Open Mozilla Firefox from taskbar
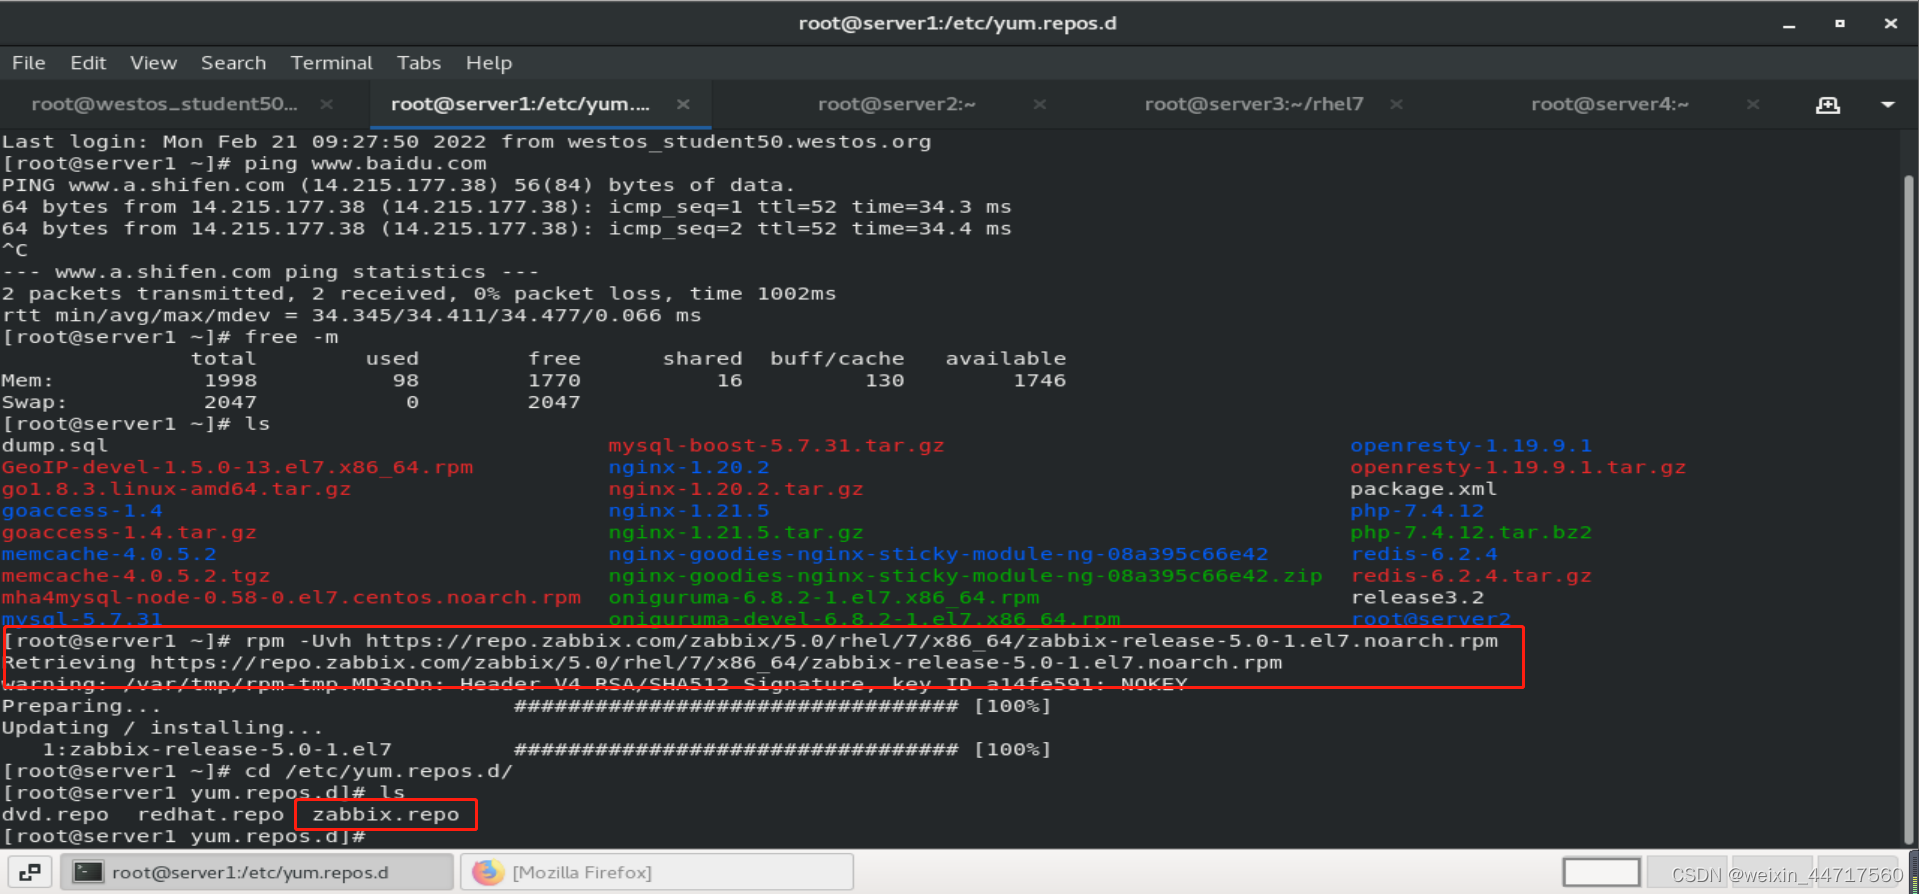The width and height of the screenshot is (1919, 894). tap(657, 872)
